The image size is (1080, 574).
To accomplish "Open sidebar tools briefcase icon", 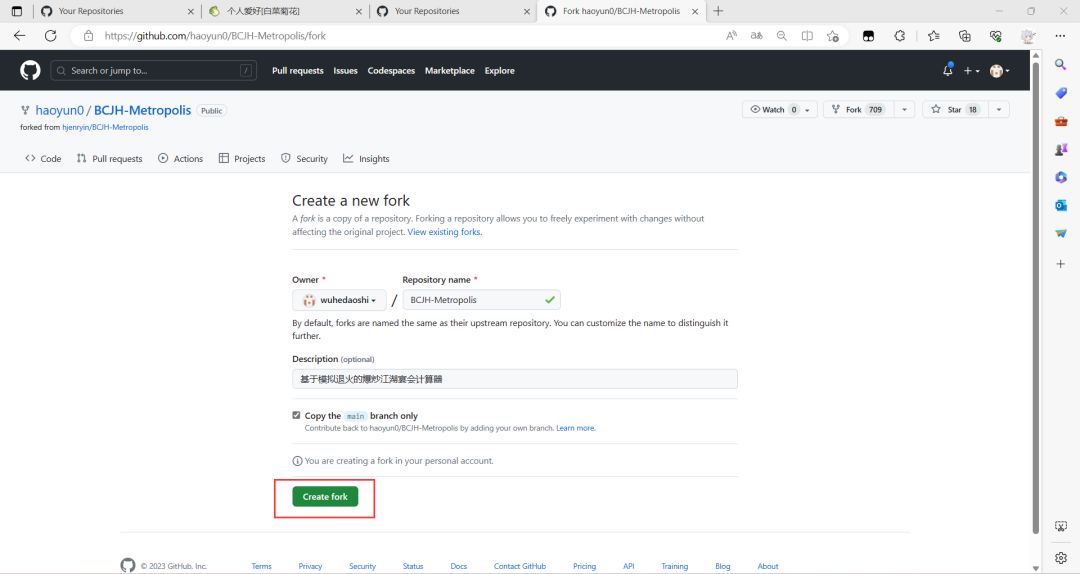I will (1061, 121).
